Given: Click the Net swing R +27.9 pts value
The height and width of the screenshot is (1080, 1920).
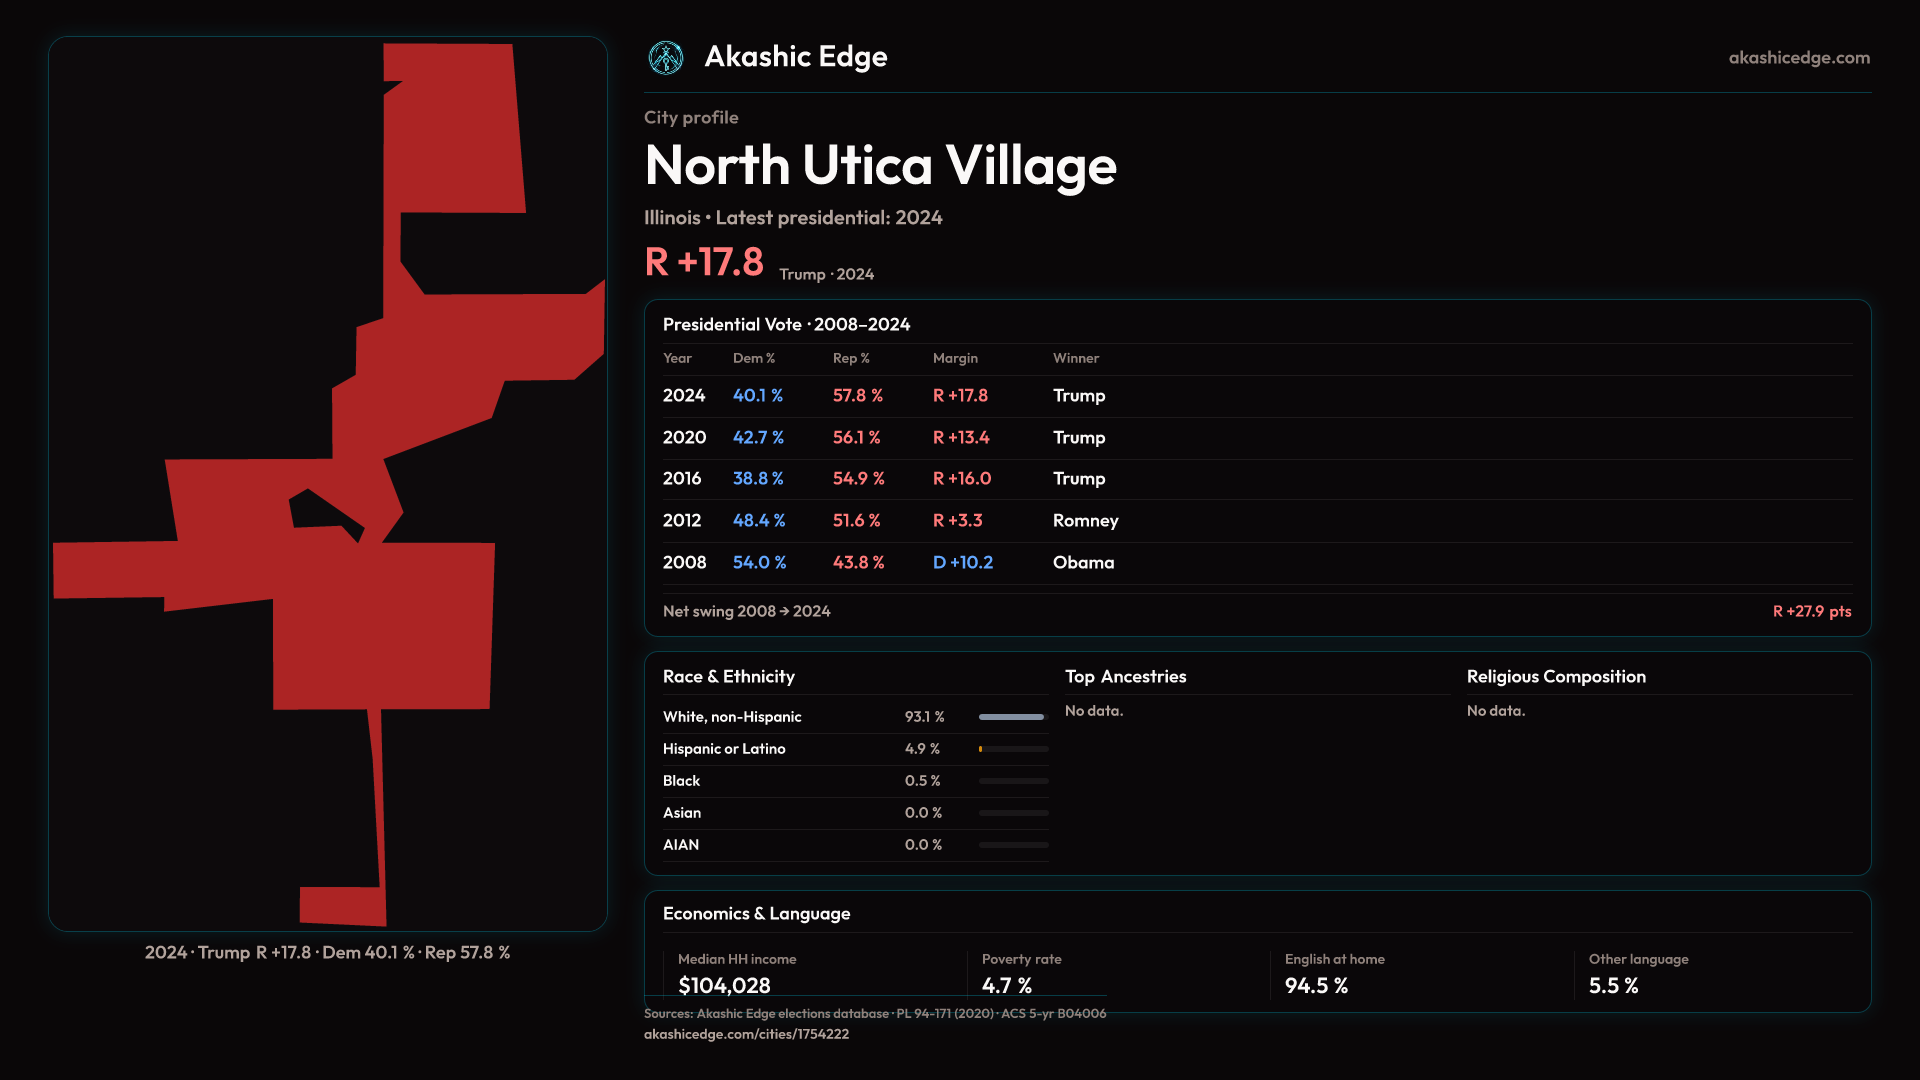Looking at the screenshot, I should (x=1811, y=611).
